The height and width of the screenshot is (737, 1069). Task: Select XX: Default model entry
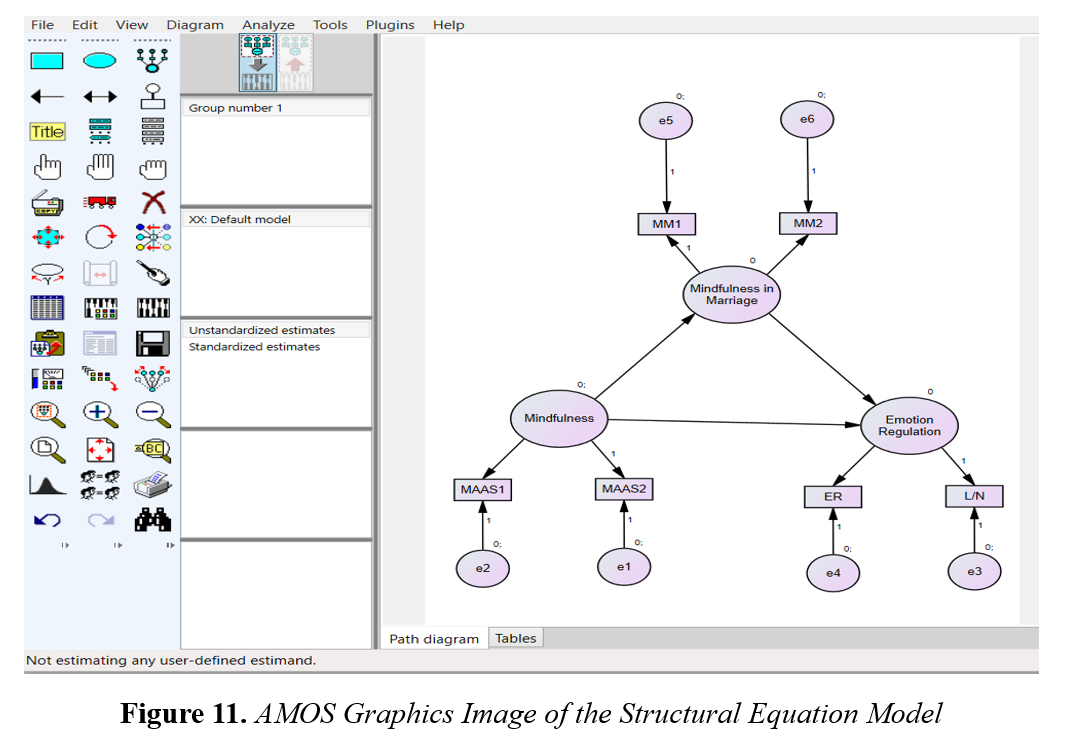240,219
